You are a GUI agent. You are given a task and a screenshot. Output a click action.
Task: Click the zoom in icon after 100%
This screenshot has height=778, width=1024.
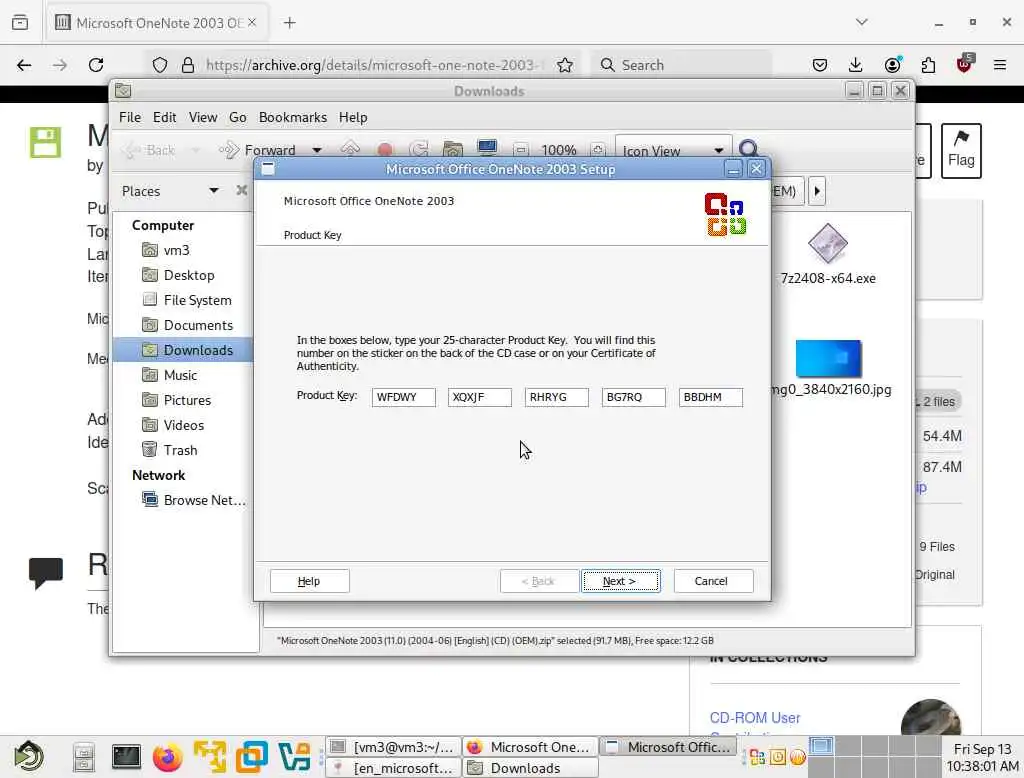pyautogui.click(x=598, y=150)
